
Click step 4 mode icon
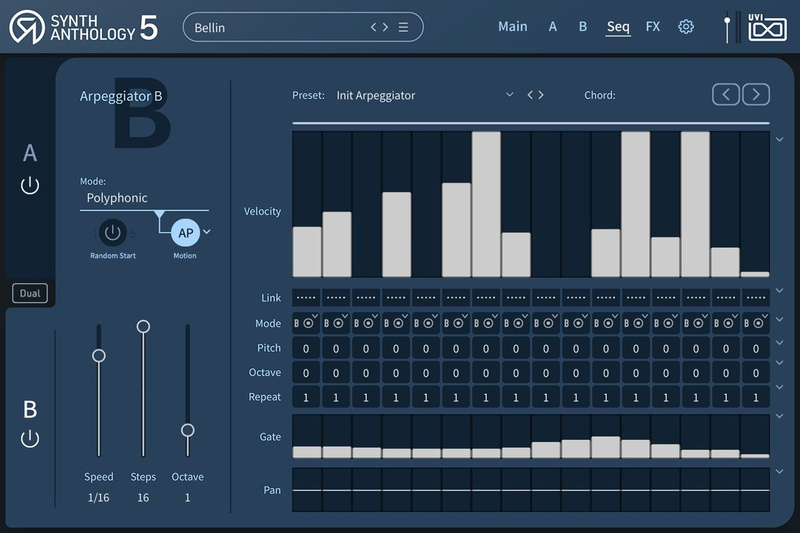[396, 323]
